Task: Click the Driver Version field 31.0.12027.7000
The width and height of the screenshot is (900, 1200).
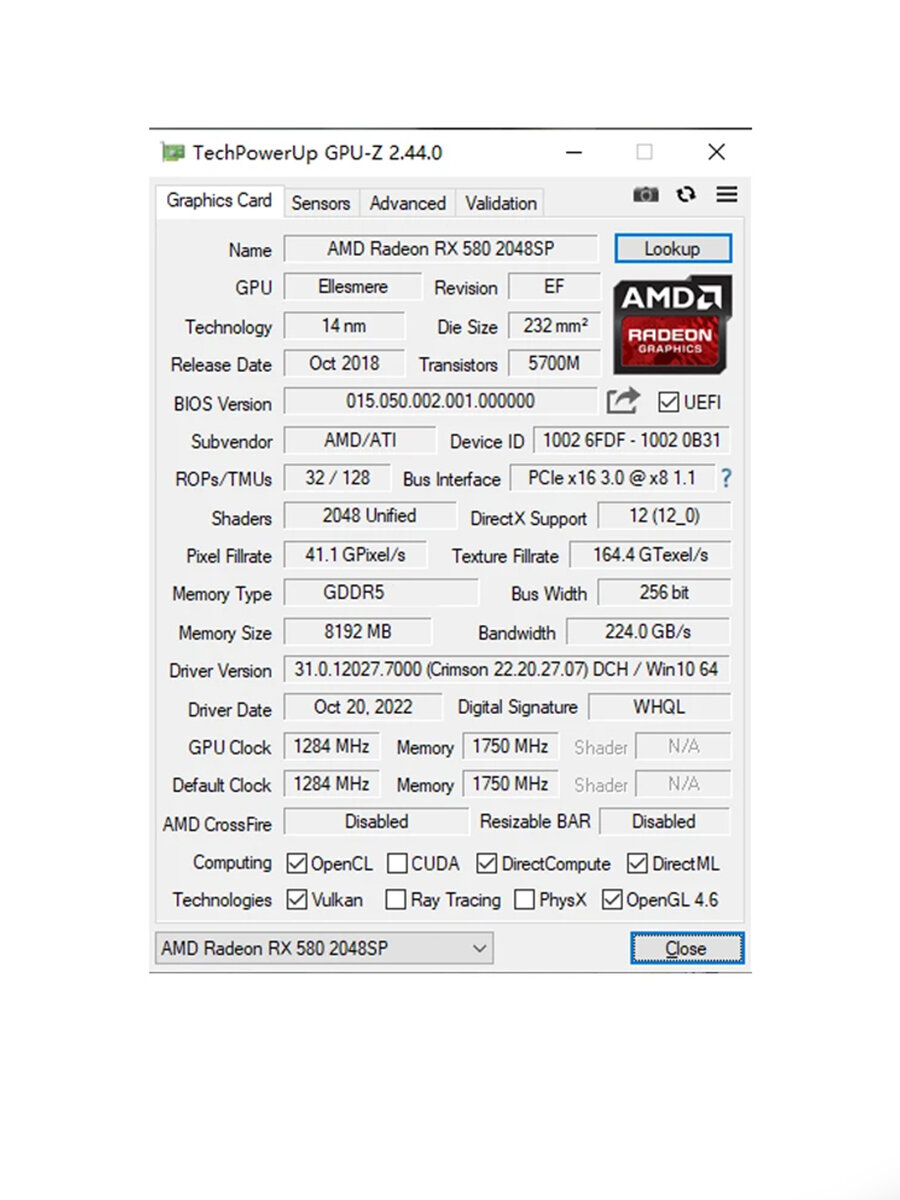Action: pos(507,670)
